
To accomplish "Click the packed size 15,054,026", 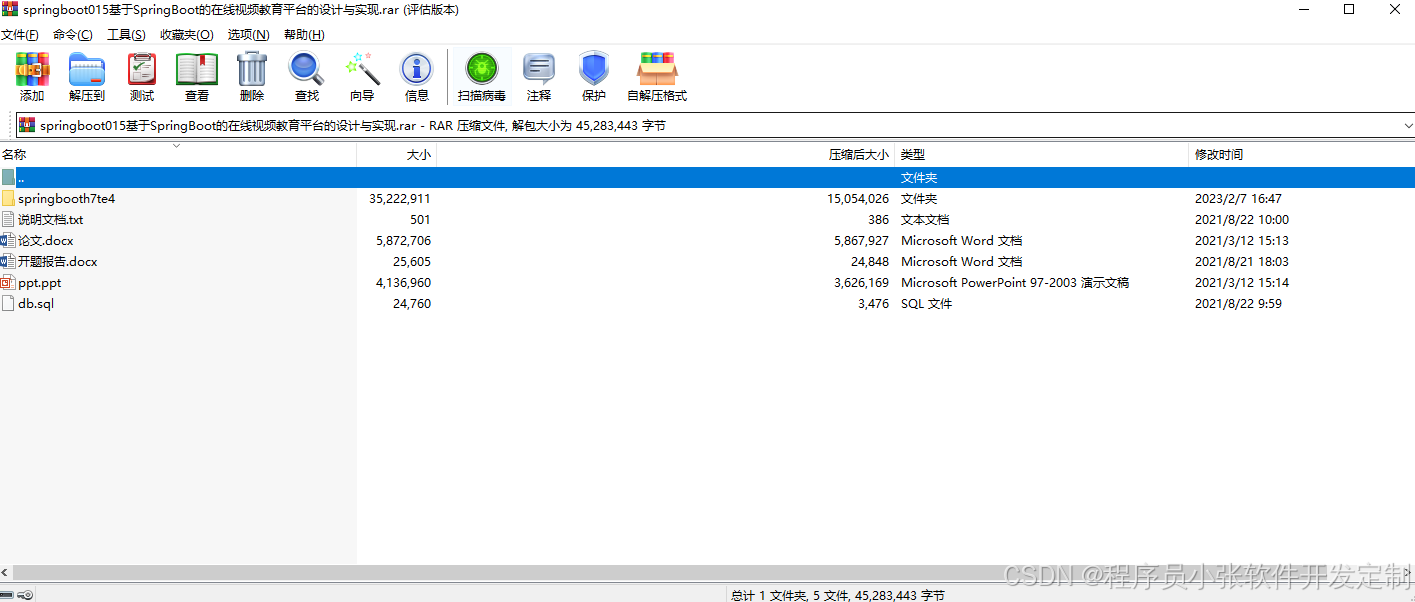I will coord(858,198).
